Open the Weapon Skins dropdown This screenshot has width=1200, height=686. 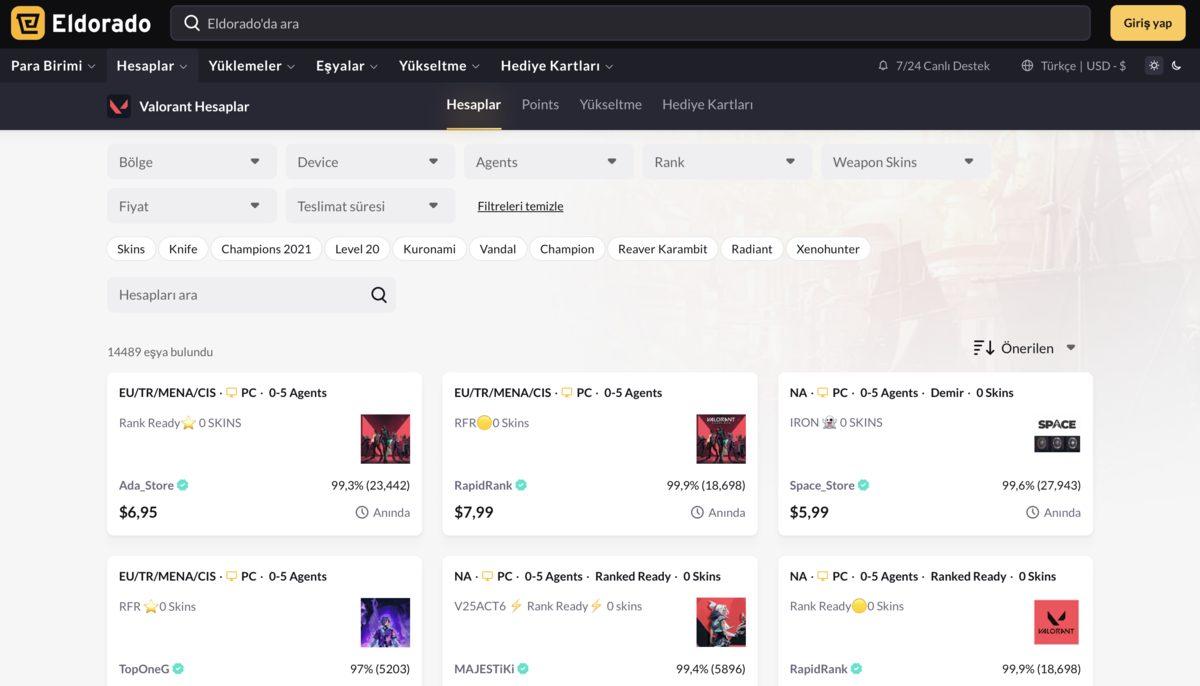coord(904,162)
